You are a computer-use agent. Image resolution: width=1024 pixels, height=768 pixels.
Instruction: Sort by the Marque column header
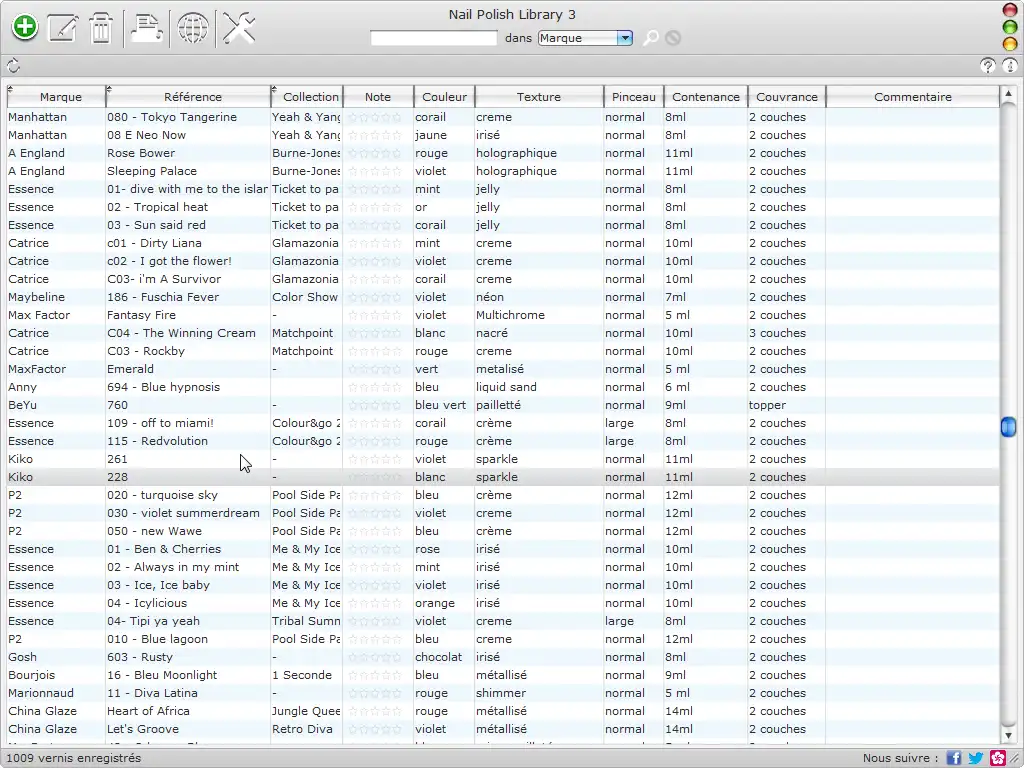[x=56, y=97]
